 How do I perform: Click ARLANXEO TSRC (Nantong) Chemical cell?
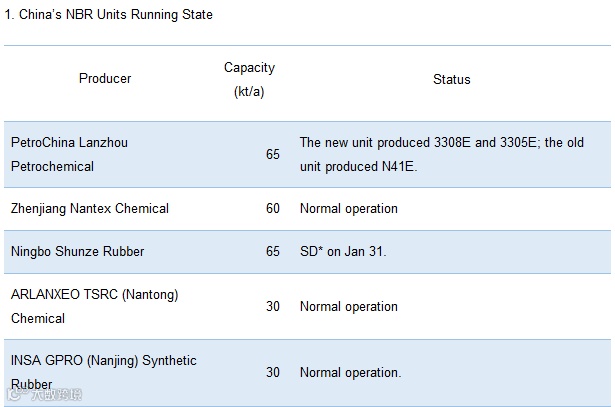pyautogui.click(x=95, y=306)
